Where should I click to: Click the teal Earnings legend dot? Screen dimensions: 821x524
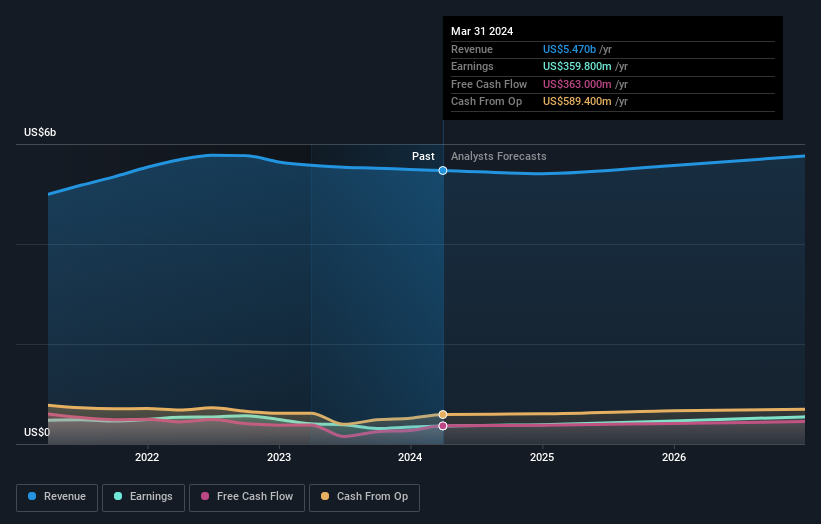pos(118,496)
